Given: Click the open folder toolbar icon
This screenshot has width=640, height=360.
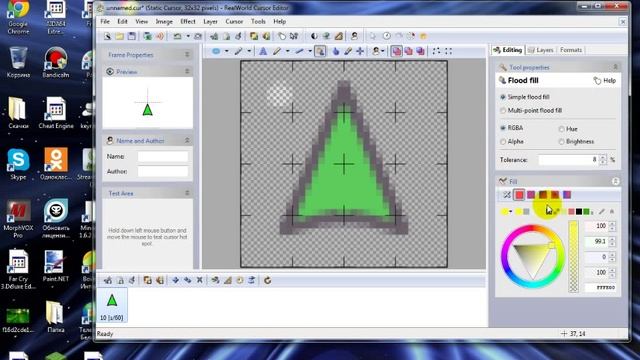Looking at the screenshot, I should [120, 36].
